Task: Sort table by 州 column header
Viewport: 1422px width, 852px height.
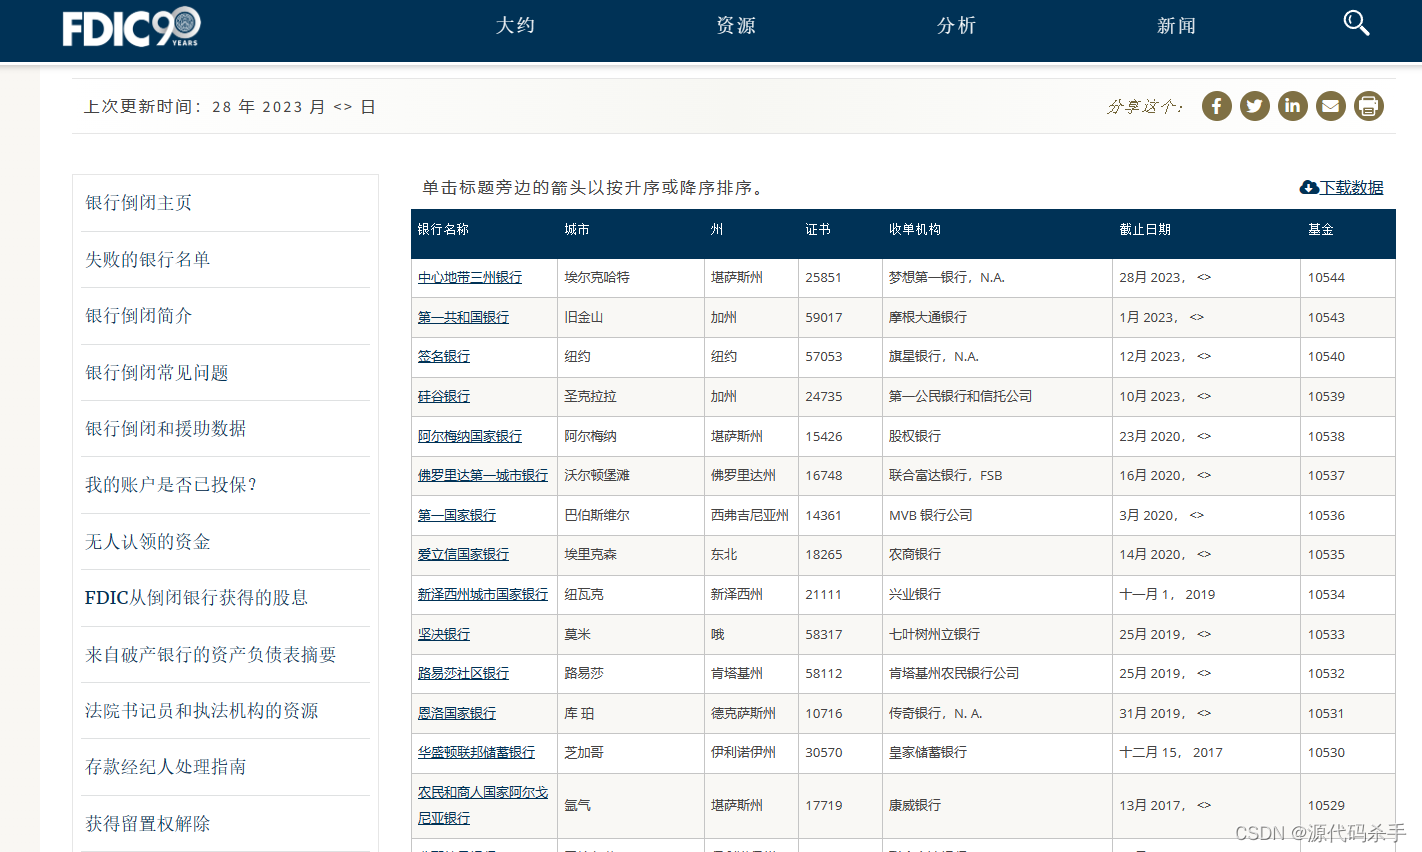Action: 717,229
